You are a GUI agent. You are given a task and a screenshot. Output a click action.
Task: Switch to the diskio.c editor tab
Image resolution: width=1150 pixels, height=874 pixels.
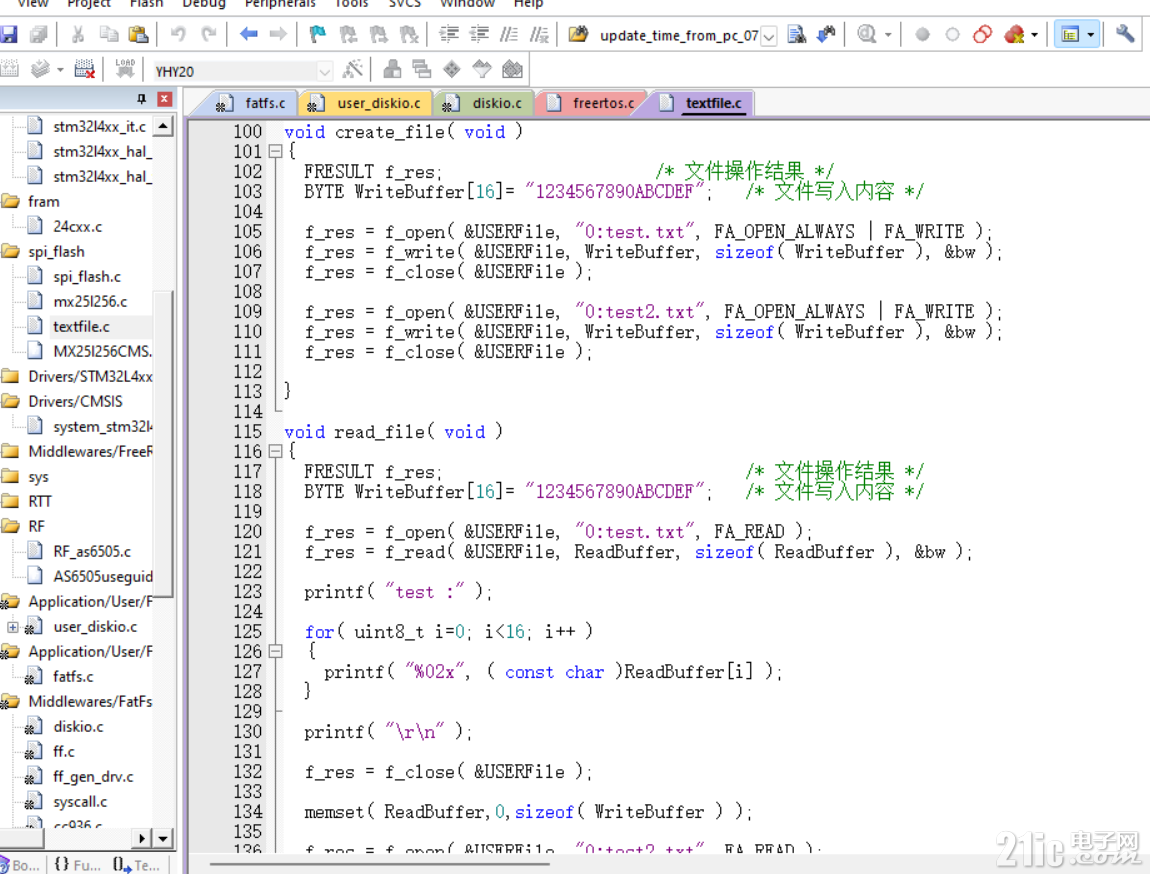(483, 103)
